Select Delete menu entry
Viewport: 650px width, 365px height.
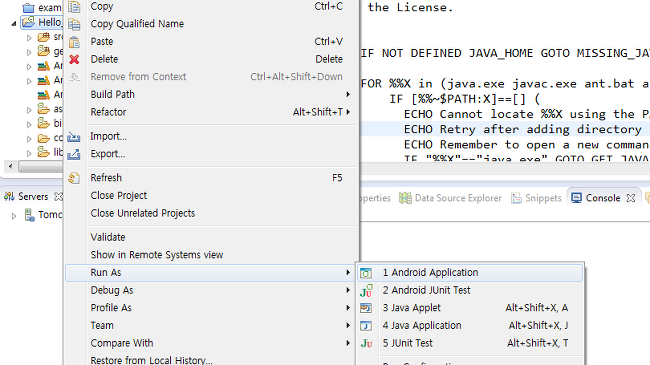click(212, 59)
